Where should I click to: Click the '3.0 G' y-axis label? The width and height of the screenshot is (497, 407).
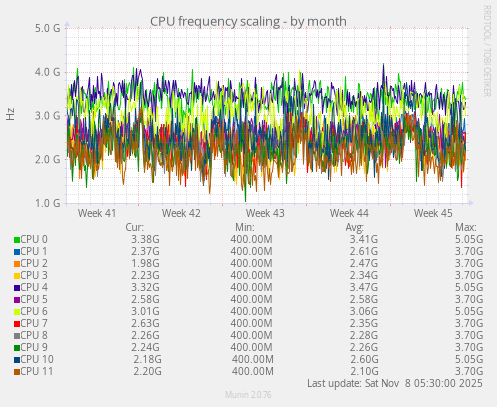pos(48,116)
